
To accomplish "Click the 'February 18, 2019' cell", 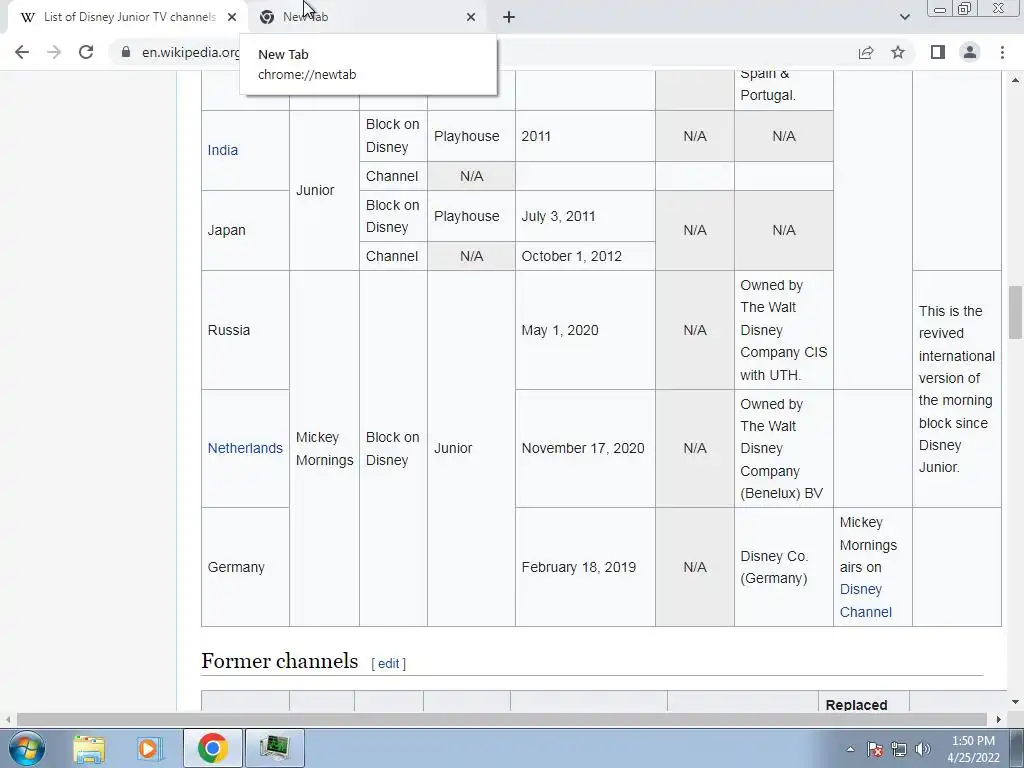I will point(585,567).
